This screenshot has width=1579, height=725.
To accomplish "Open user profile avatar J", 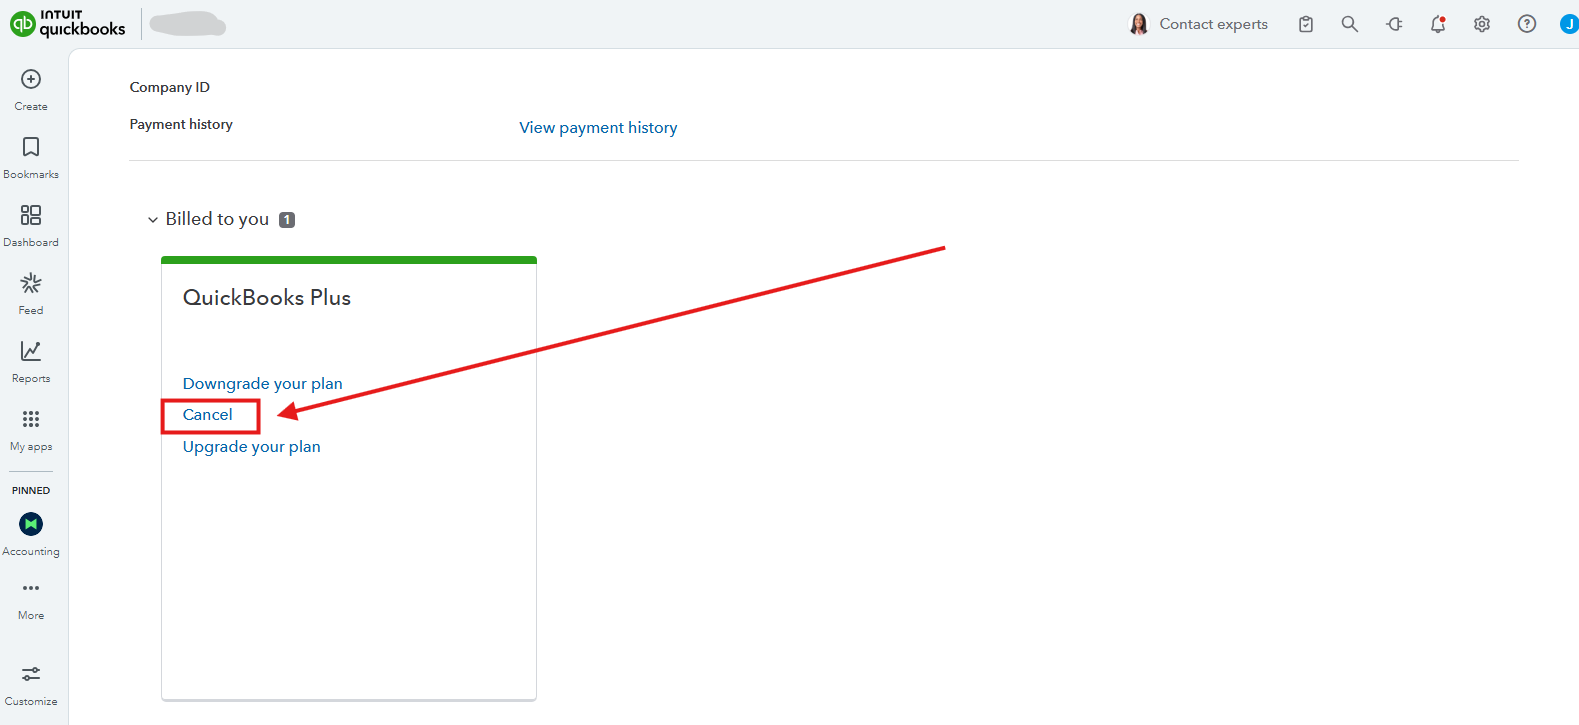I will [1569, 24].
